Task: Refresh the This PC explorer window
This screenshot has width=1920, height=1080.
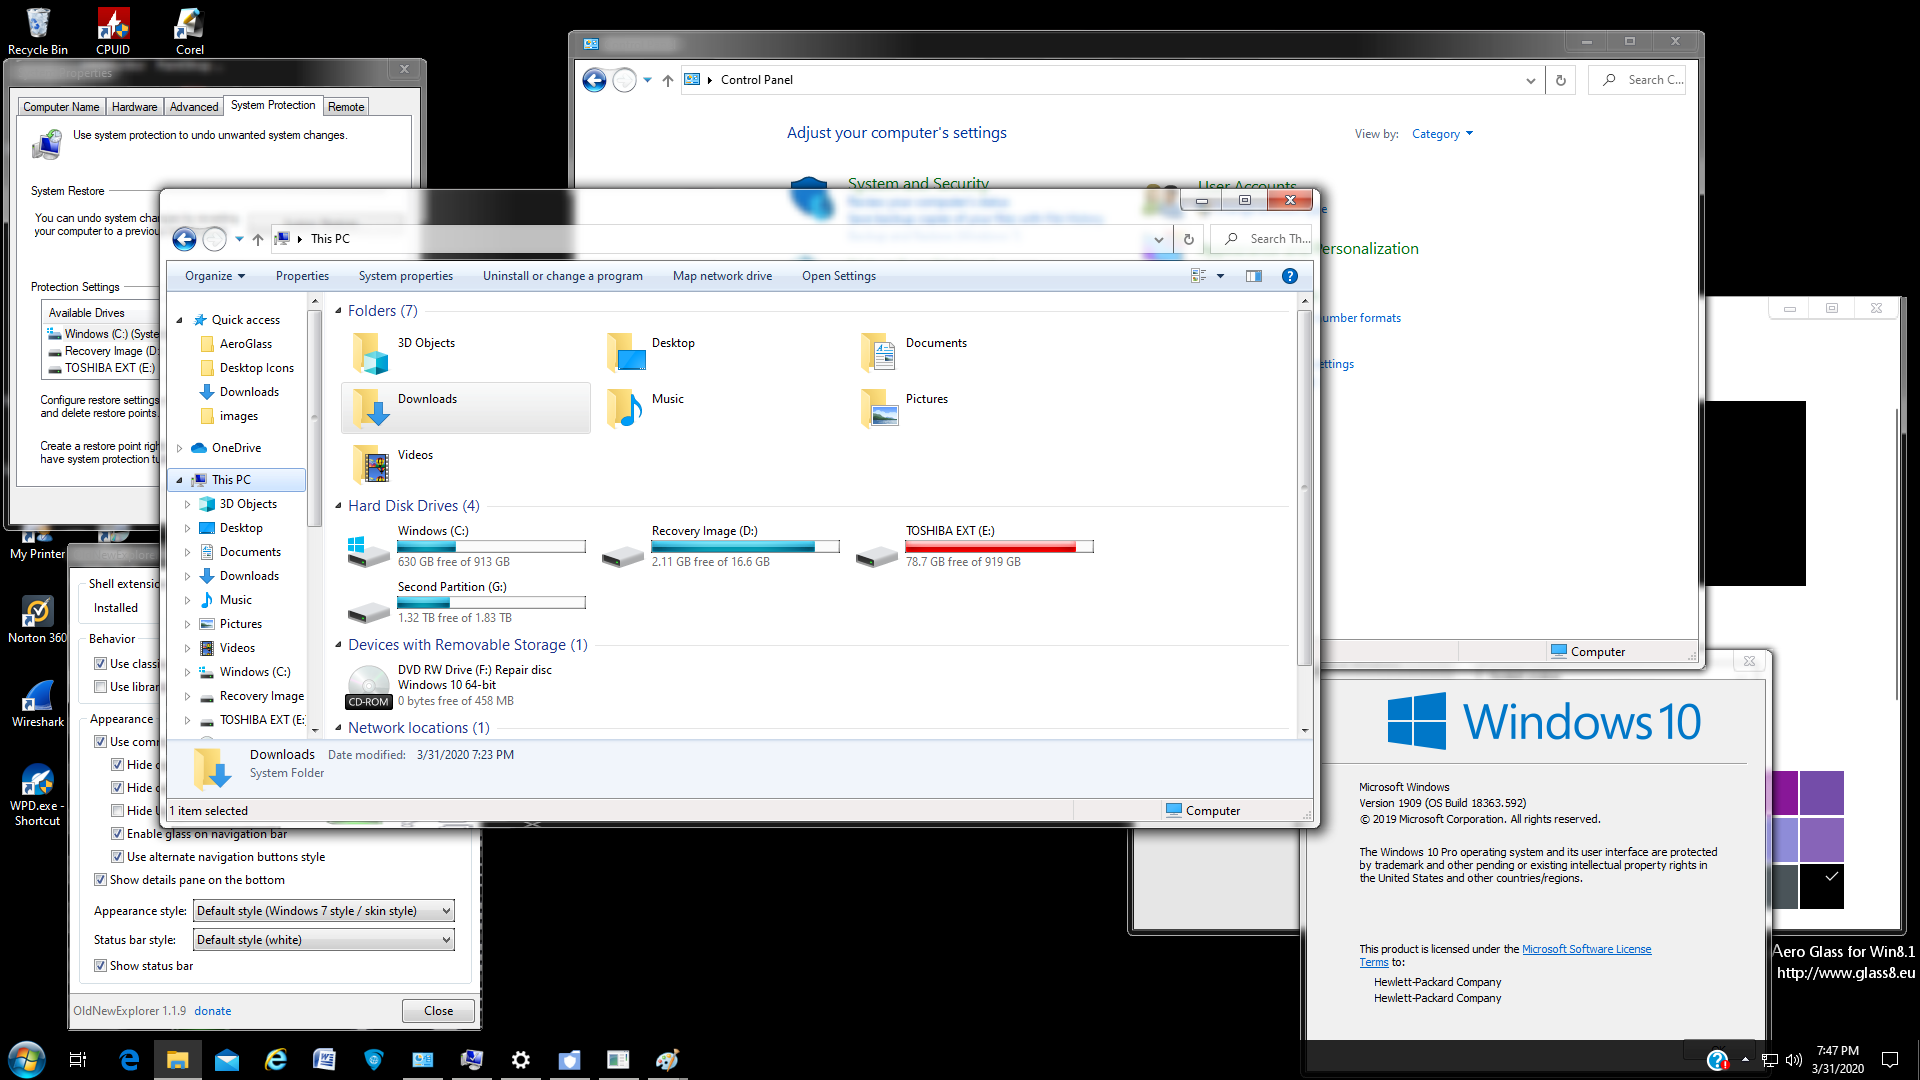Action: pyautogui.click(x=1188, y=239)
